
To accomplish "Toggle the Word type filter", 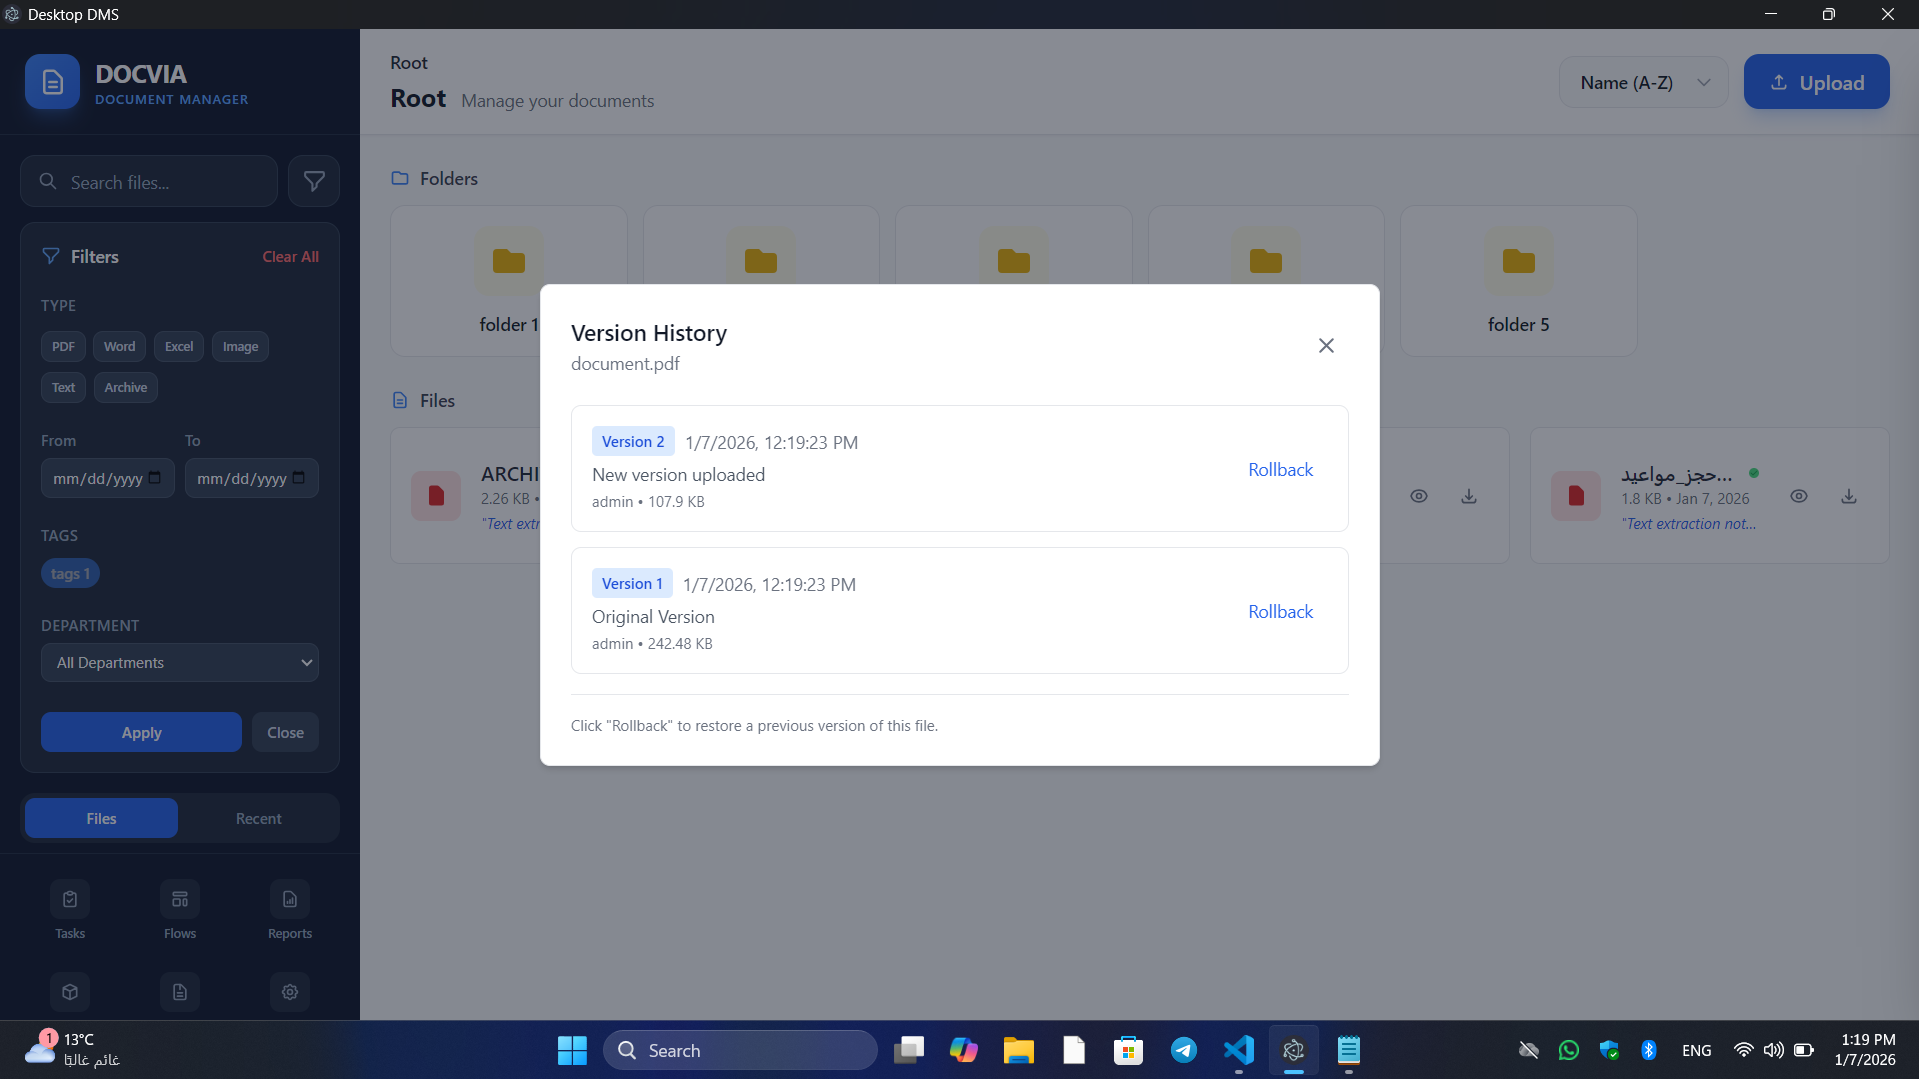I will pyautogui.click(x=120, y=346).
